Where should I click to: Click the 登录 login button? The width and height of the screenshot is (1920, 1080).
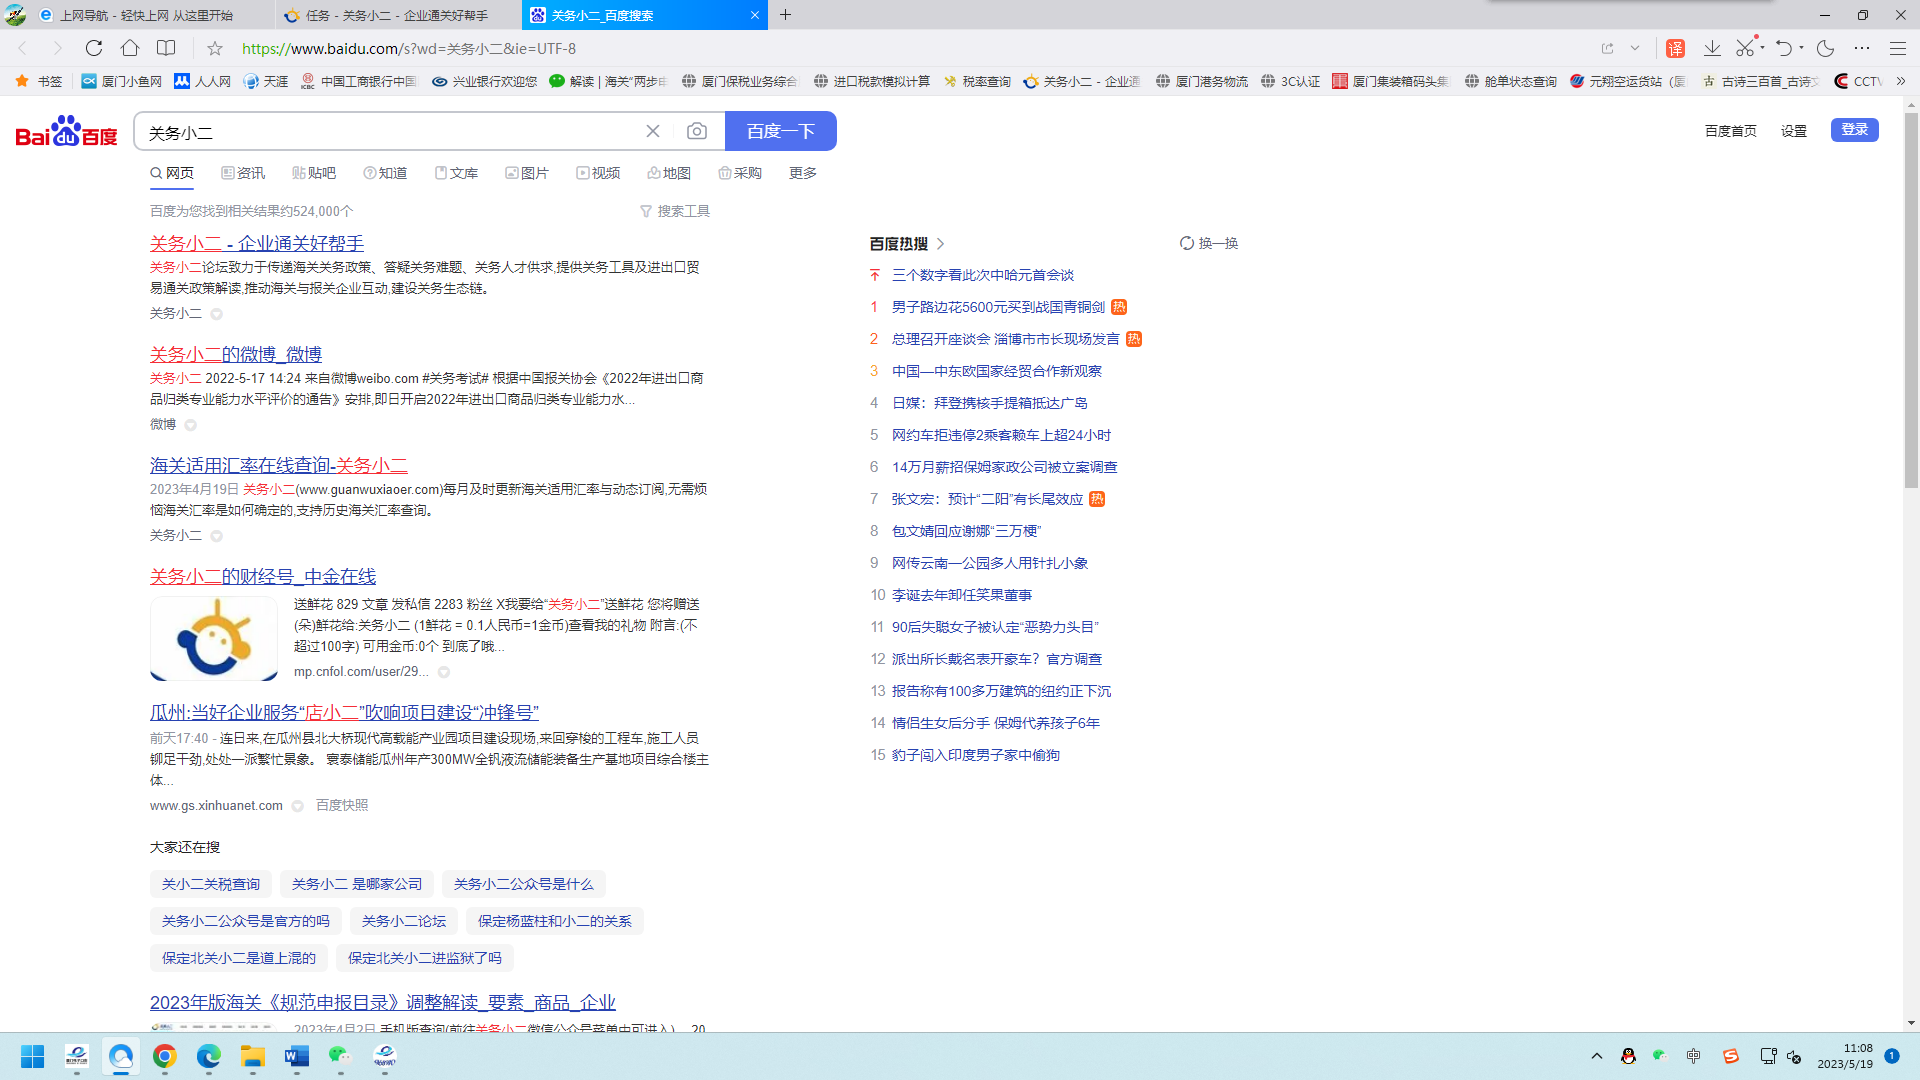[1854, 130]
